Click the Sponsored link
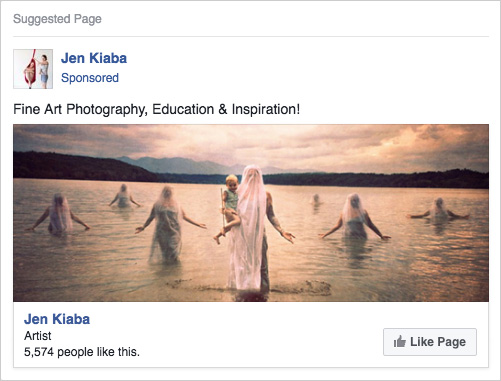The image size is (501, 381). click(90, 78)
